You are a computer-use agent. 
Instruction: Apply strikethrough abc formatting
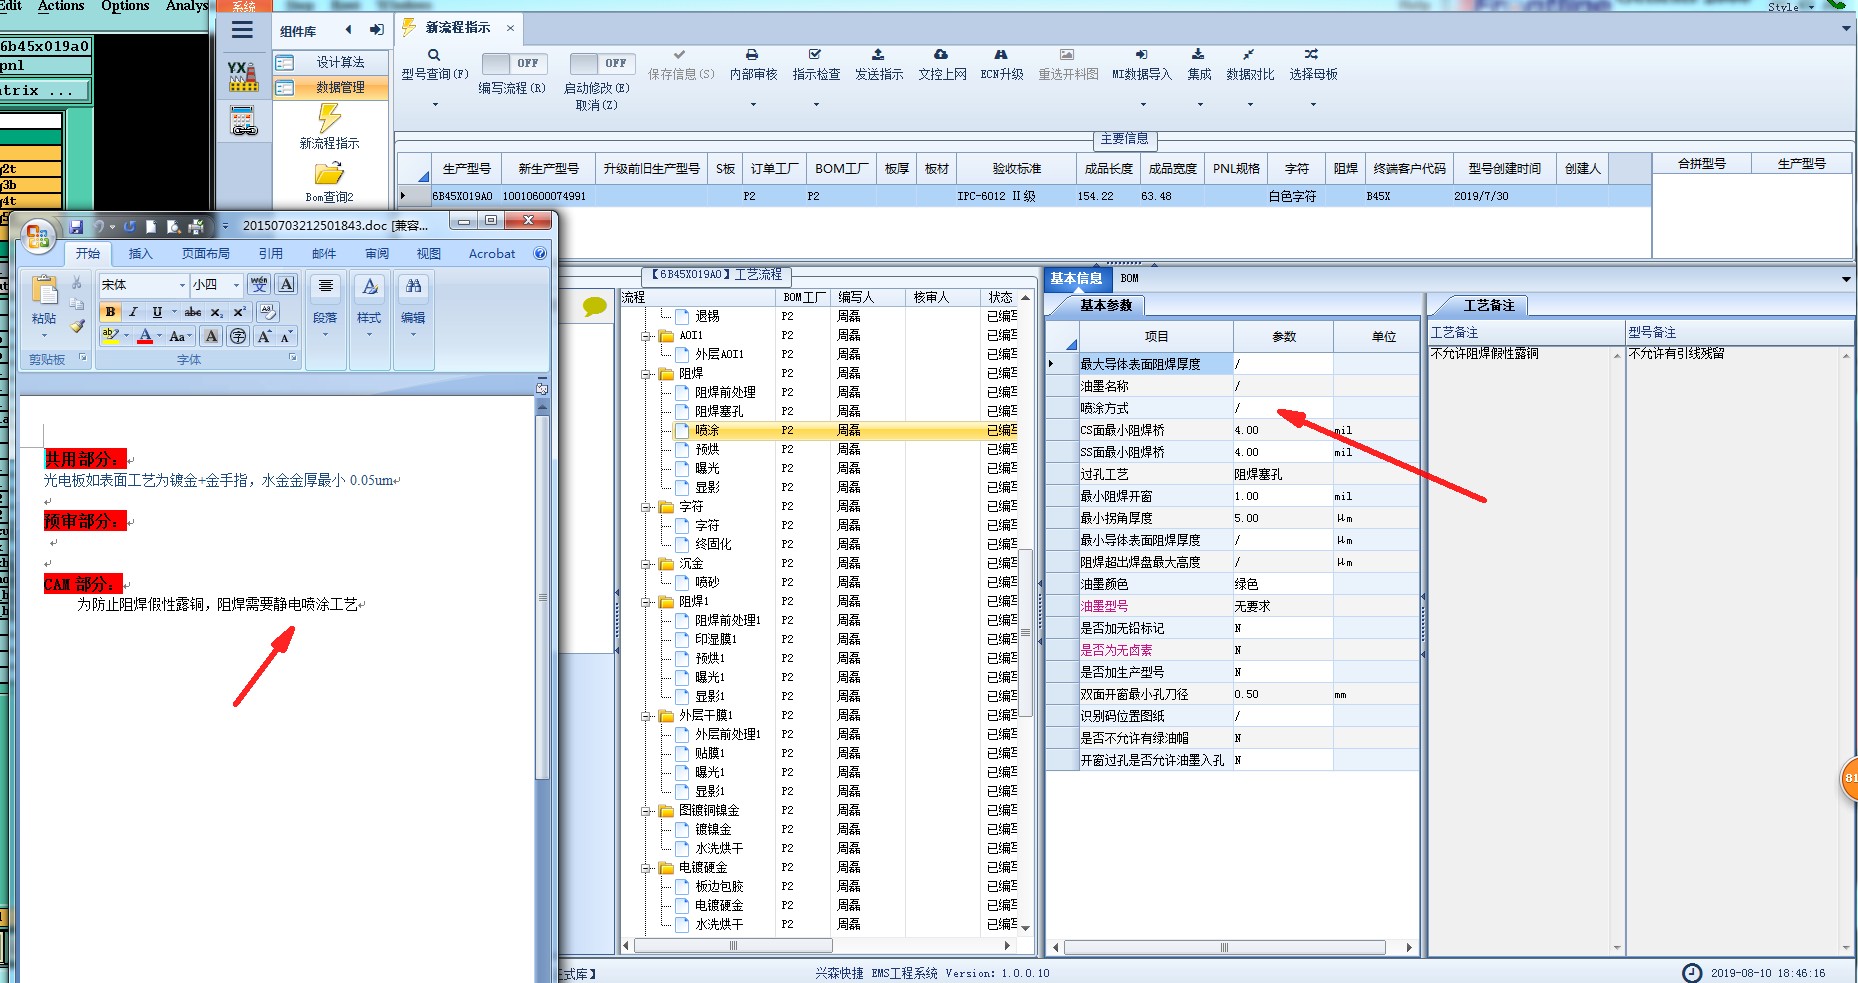pyautogui.click(x=193, y=312)
